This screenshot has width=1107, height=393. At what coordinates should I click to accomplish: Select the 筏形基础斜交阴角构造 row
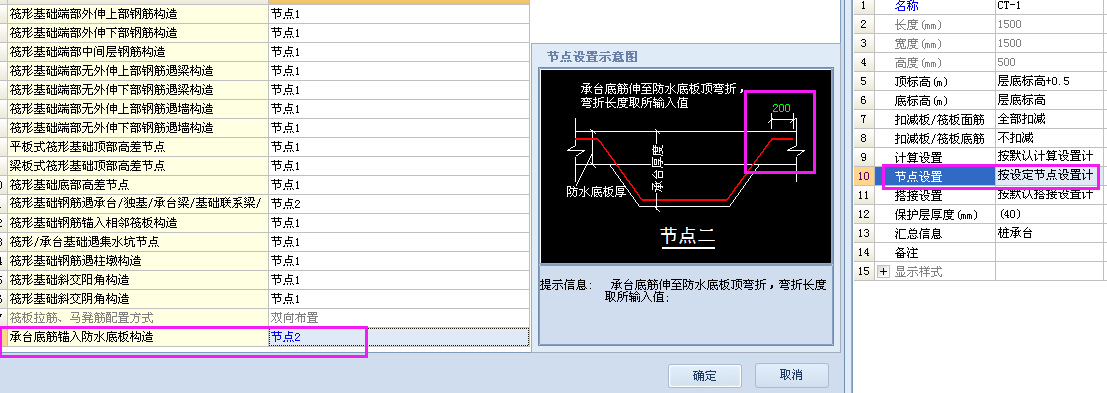(x=265, y=299)
